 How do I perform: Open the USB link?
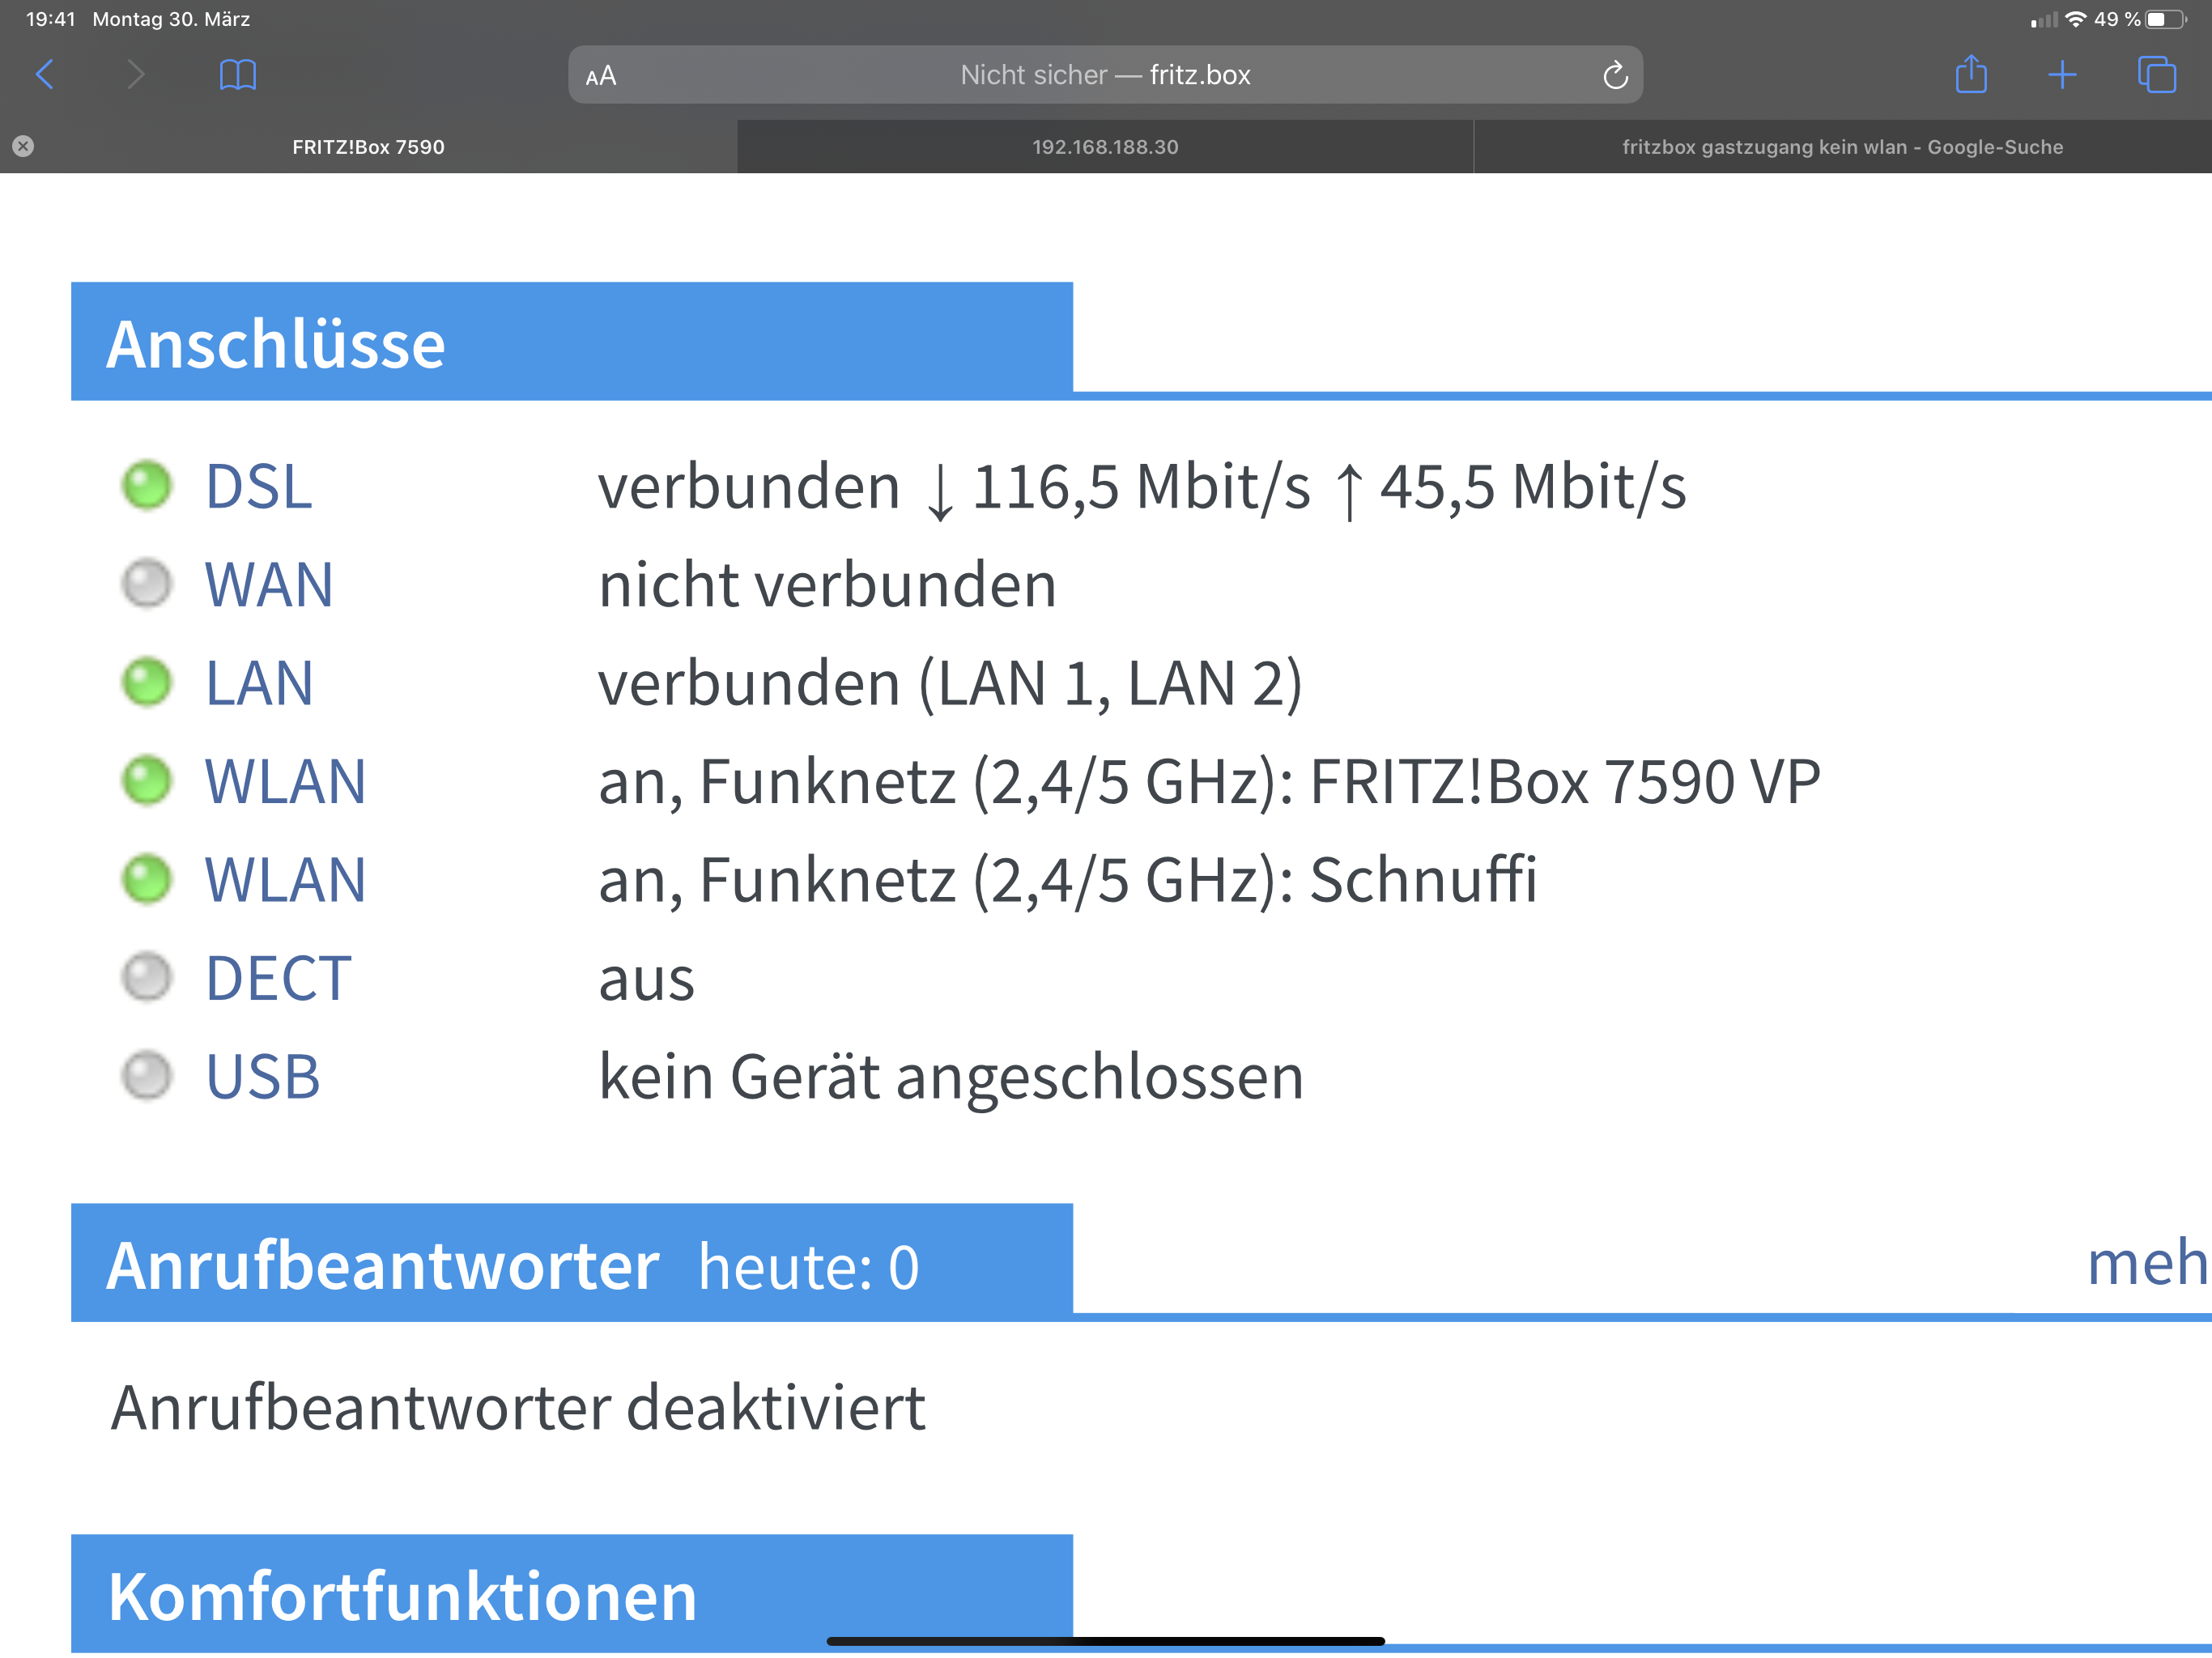coord(262,1076)
